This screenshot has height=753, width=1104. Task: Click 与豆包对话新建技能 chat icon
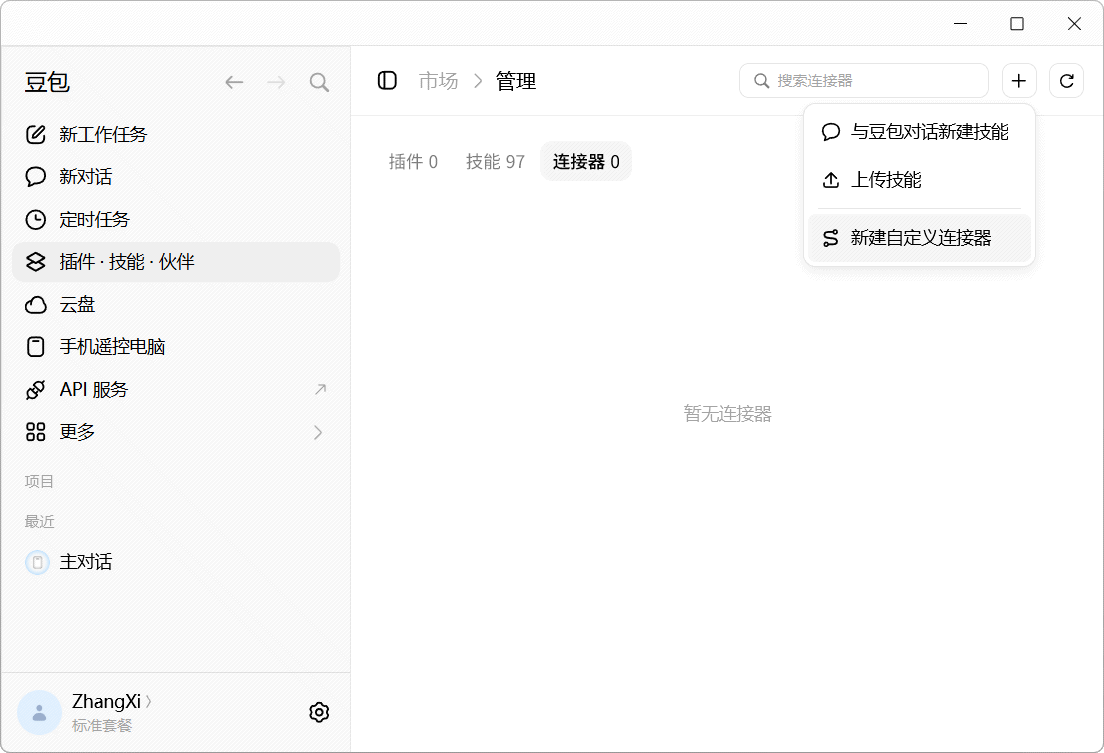(x=831, y=132)
